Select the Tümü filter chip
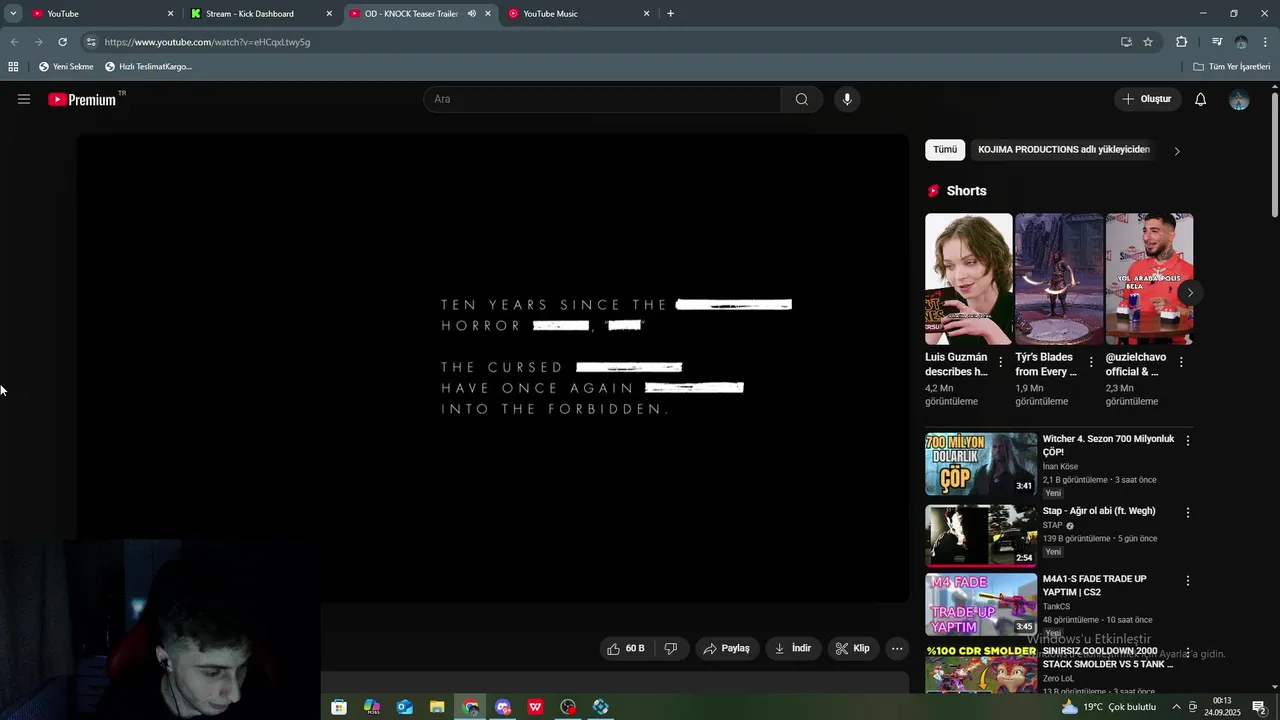The width and height of the screenshot is (1280, 720). tap(945, 150)
